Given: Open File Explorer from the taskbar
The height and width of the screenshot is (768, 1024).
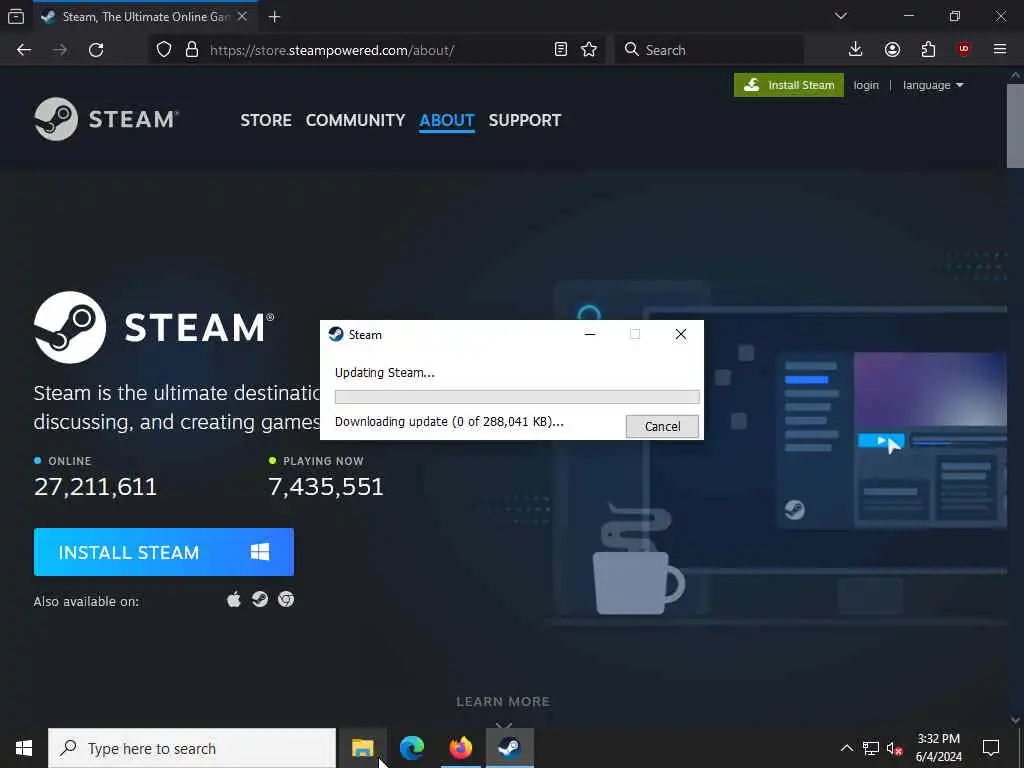Looking at the screenshot, I should click(362, 748).
